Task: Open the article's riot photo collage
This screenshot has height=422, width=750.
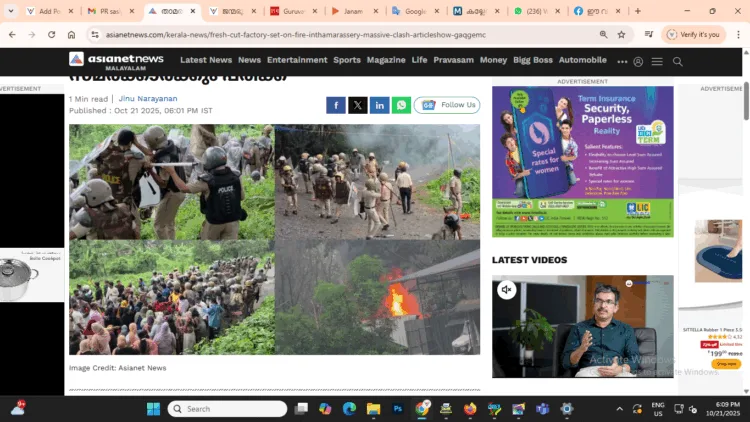Action: tap(274, 239)
